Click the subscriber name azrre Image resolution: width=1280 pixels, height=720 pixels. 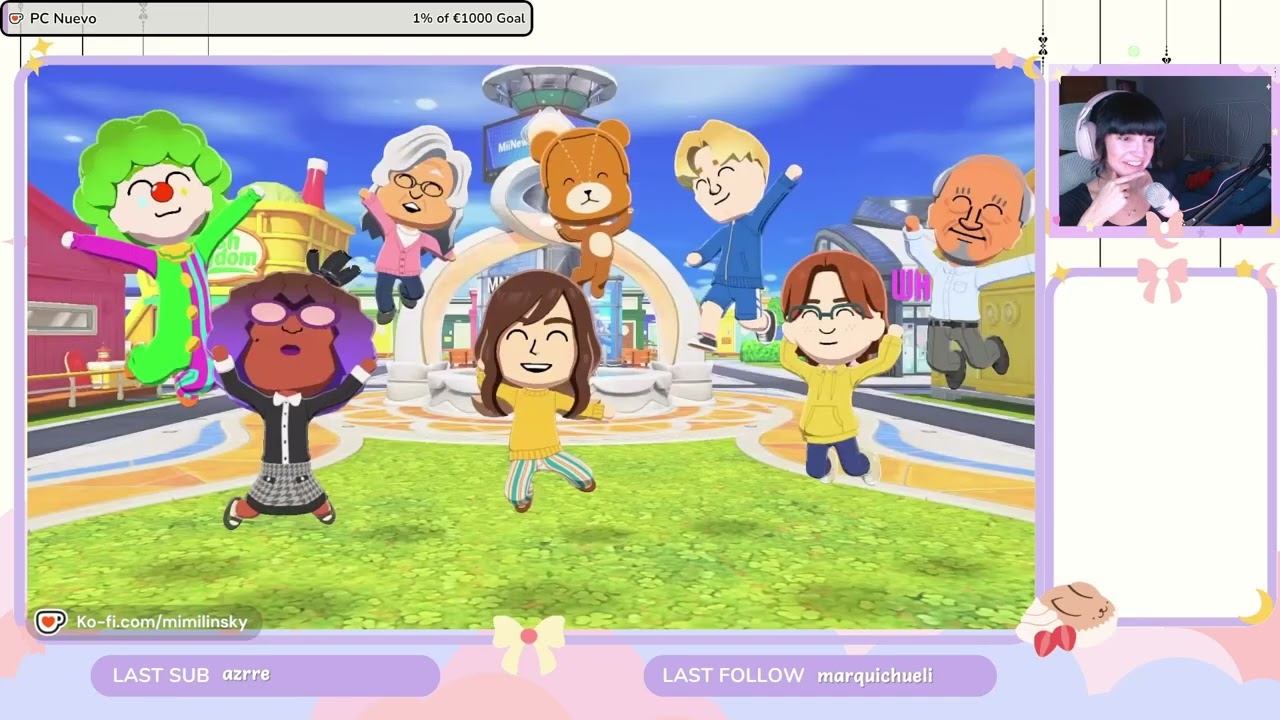pos(246,675)
